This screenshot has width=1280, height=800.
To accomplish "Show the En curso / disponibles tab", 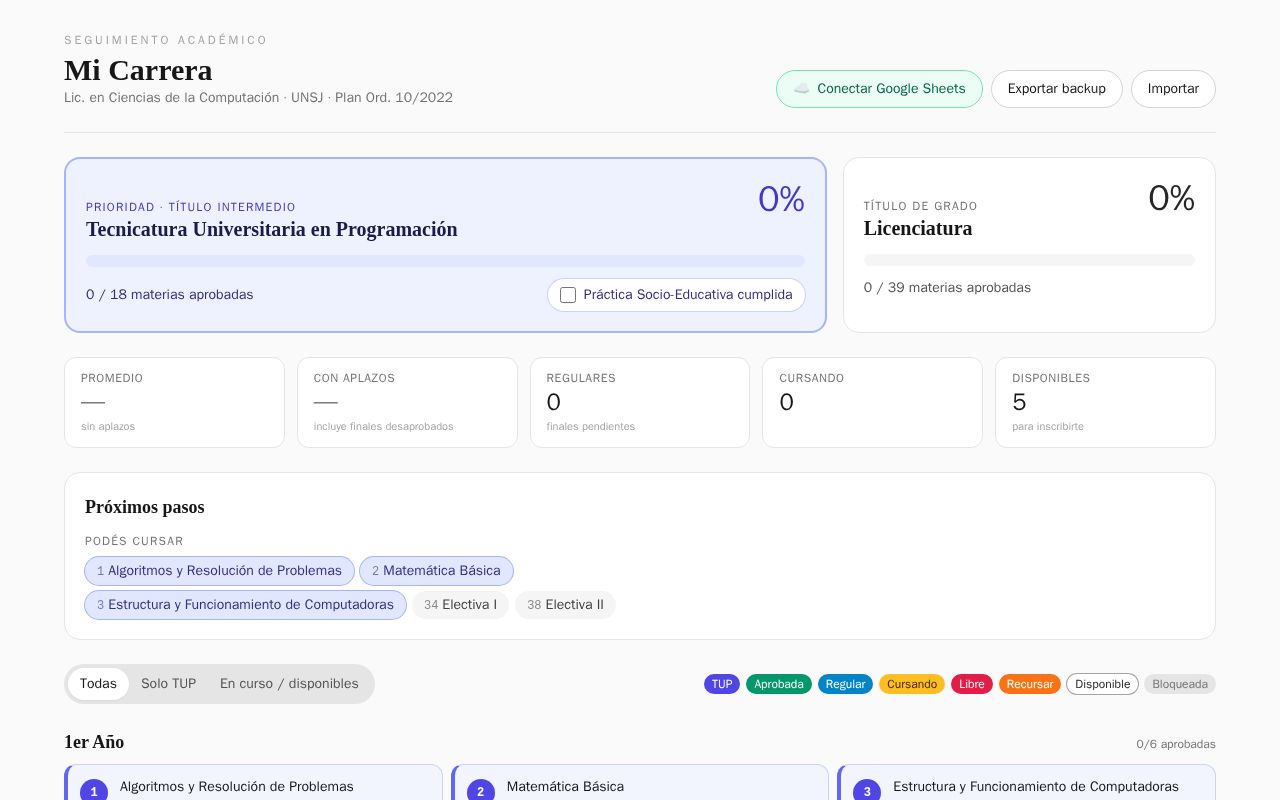I will coord(289,684).
